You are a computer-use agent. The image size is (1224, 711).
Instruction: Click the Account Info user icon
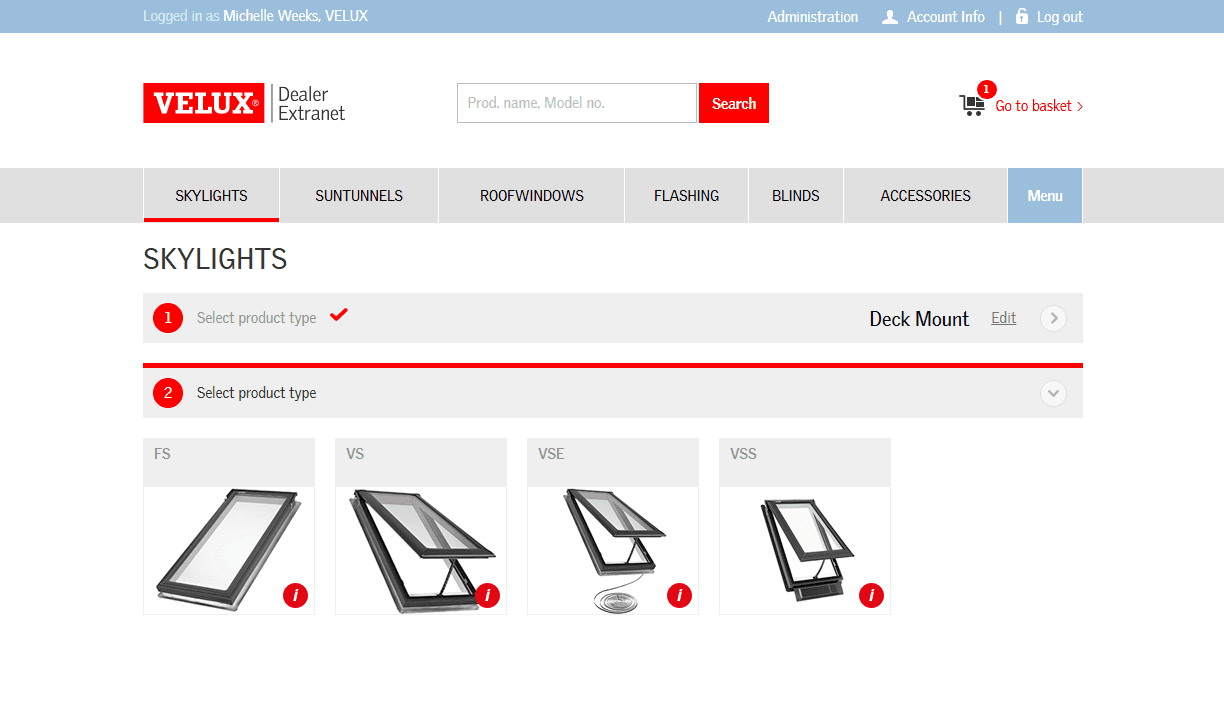(890, 17)
